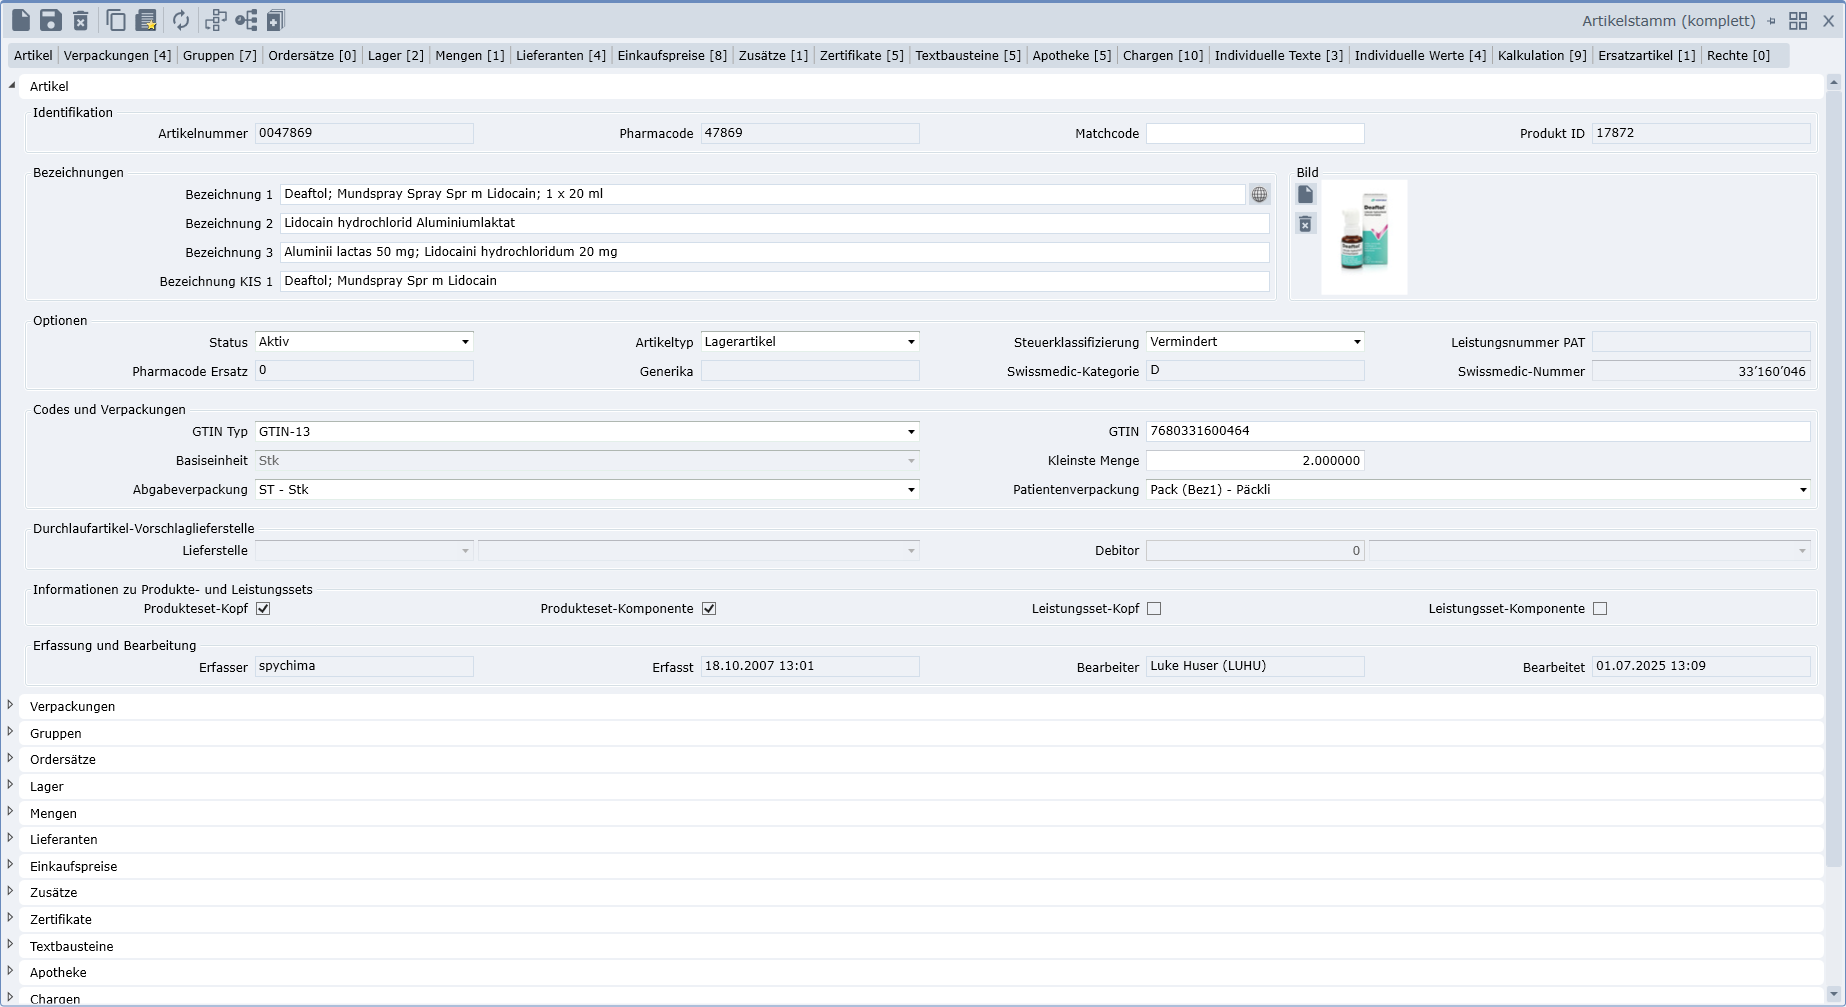1846x1007 pixels.
Task: Click the new document icon in the toolbar
Action: coord(21,20)
